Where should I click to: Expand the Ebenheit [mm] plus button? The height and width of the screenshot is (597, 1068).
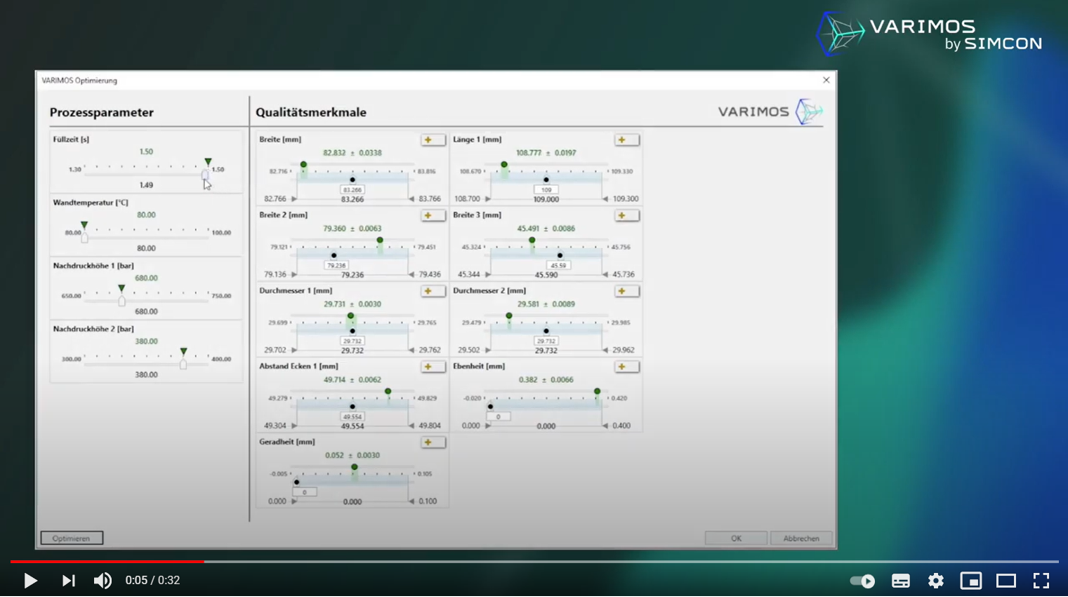627,367
